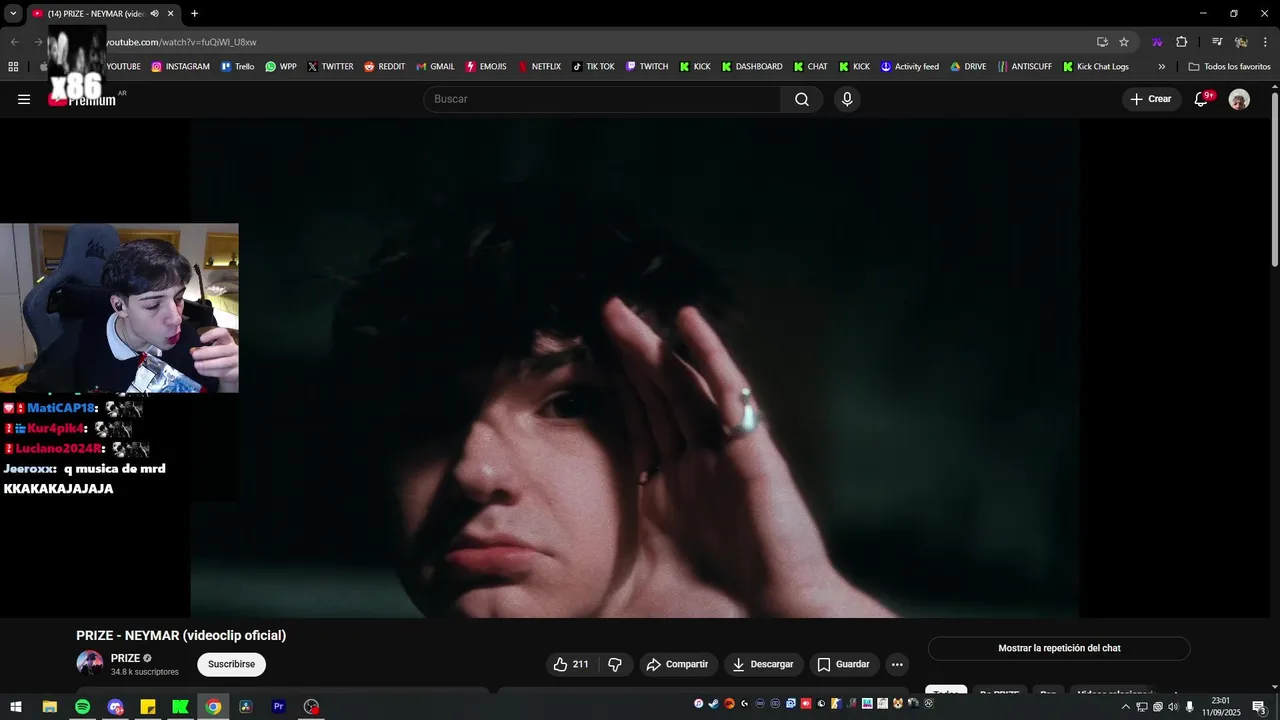Click the YouTube search magnifier button
This screenshot has height=720, width=1280.
coord(802,99)
